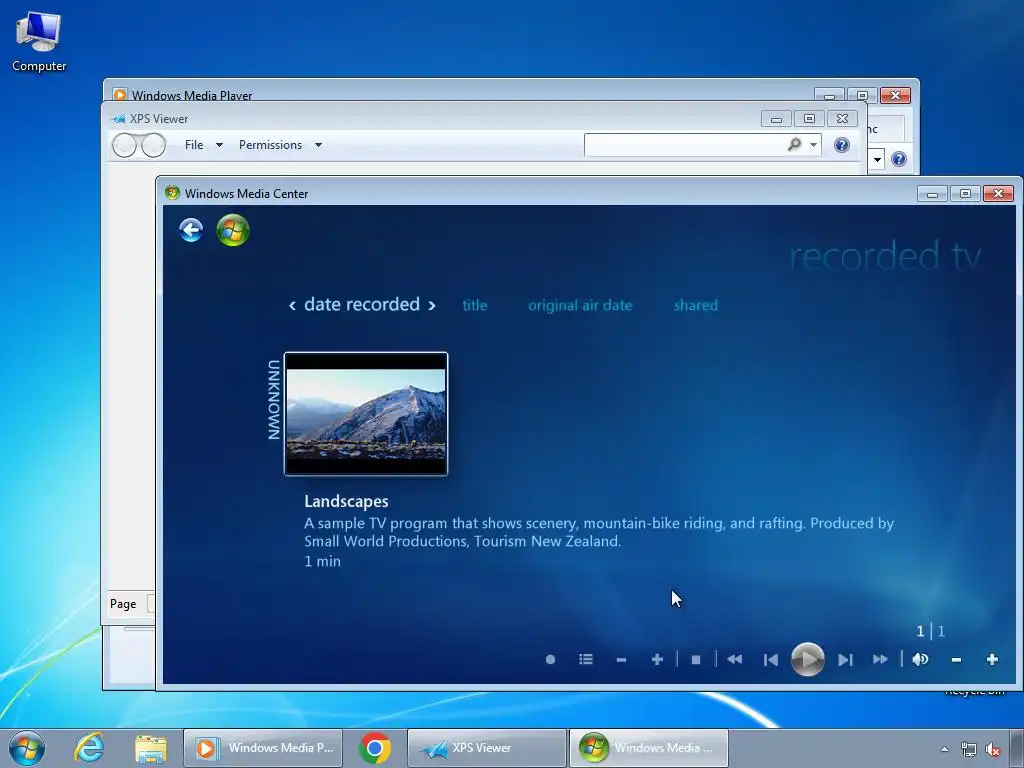The height and width of the screenshot is (768, 1024).
Task: Expand the search options arrow in XPS Viewer
Action: click(x=813, y=145)
